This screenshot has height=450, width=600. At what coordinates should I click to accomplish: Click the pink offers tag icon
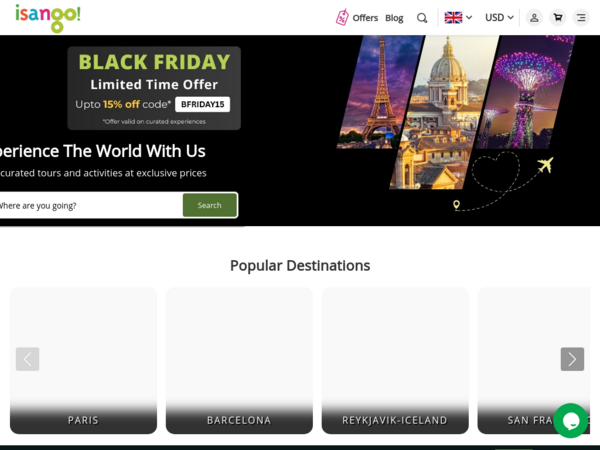click(x=342, y=18)
